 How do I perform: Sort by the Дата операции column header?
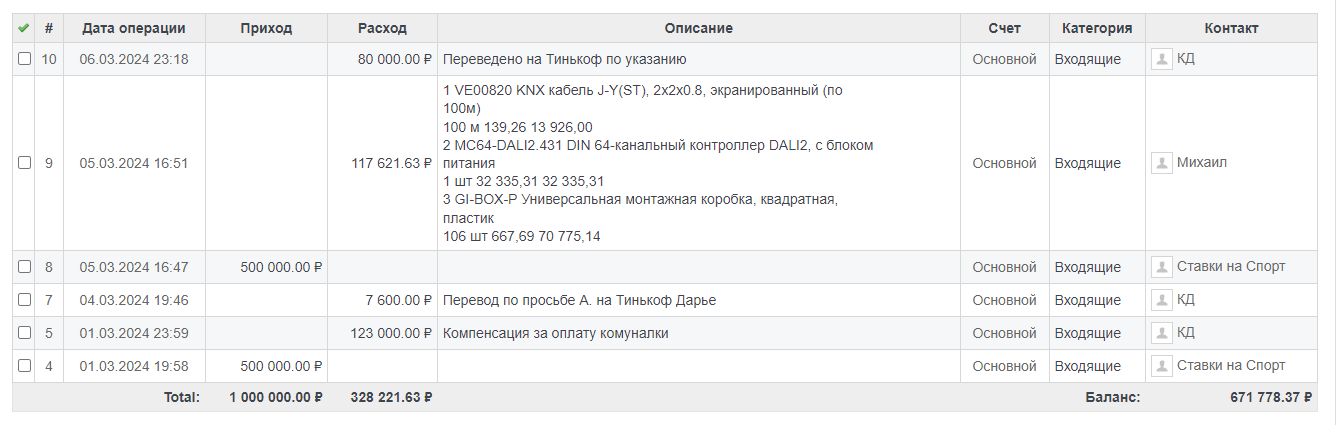[134, 29]
